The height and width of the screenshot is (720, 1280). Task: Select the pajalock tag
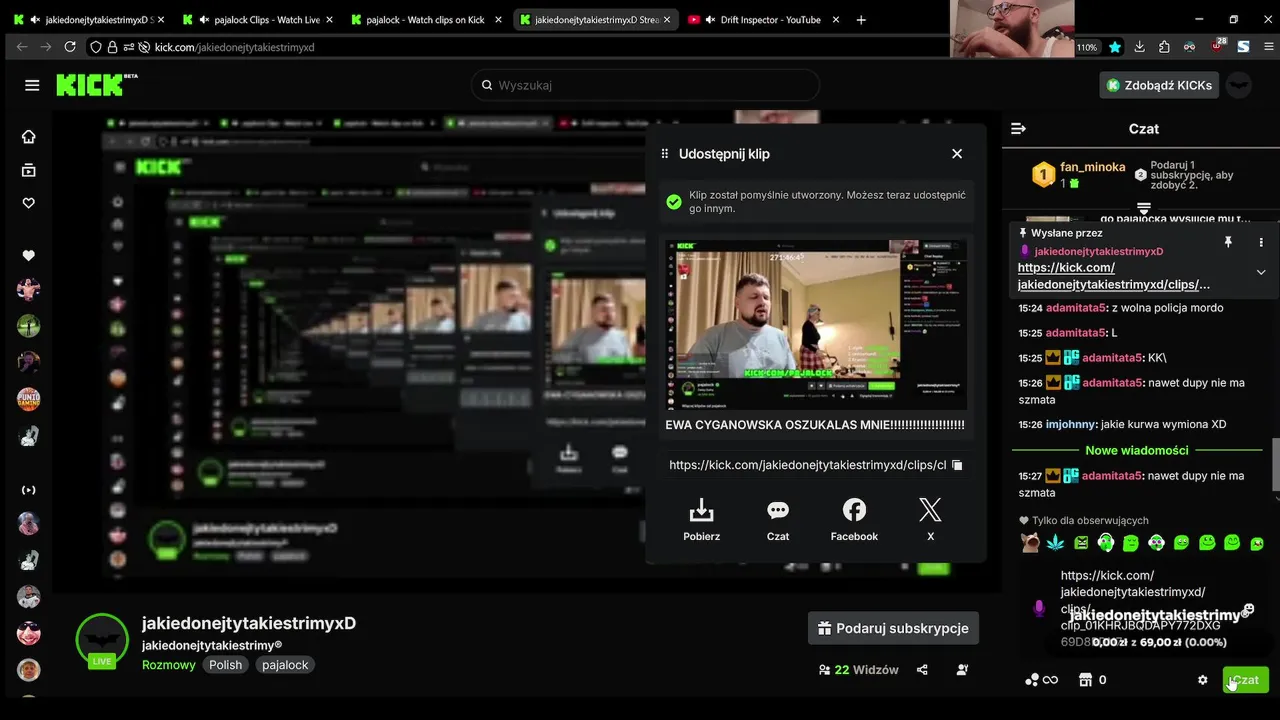click(285, 665)
